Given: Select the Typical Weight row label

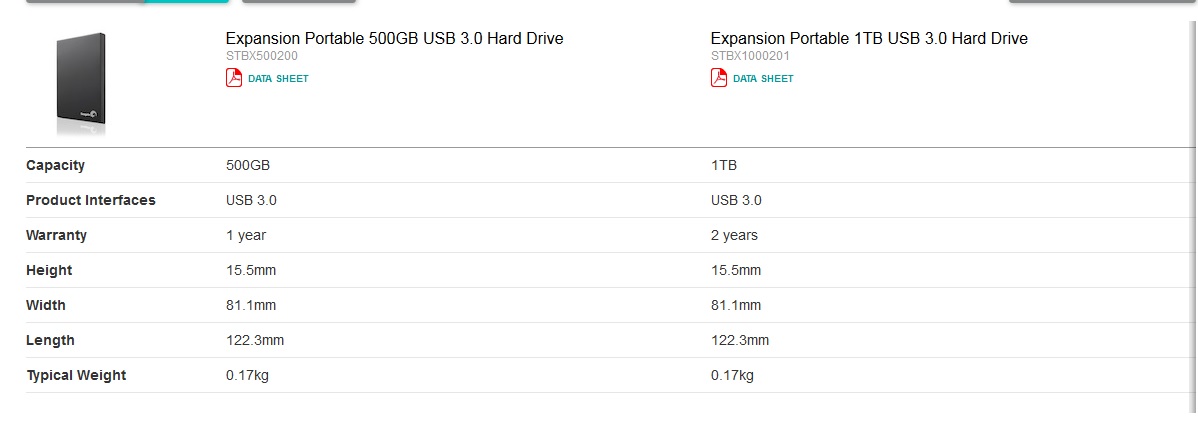Looking at the screenshot, I should (76, 375).
